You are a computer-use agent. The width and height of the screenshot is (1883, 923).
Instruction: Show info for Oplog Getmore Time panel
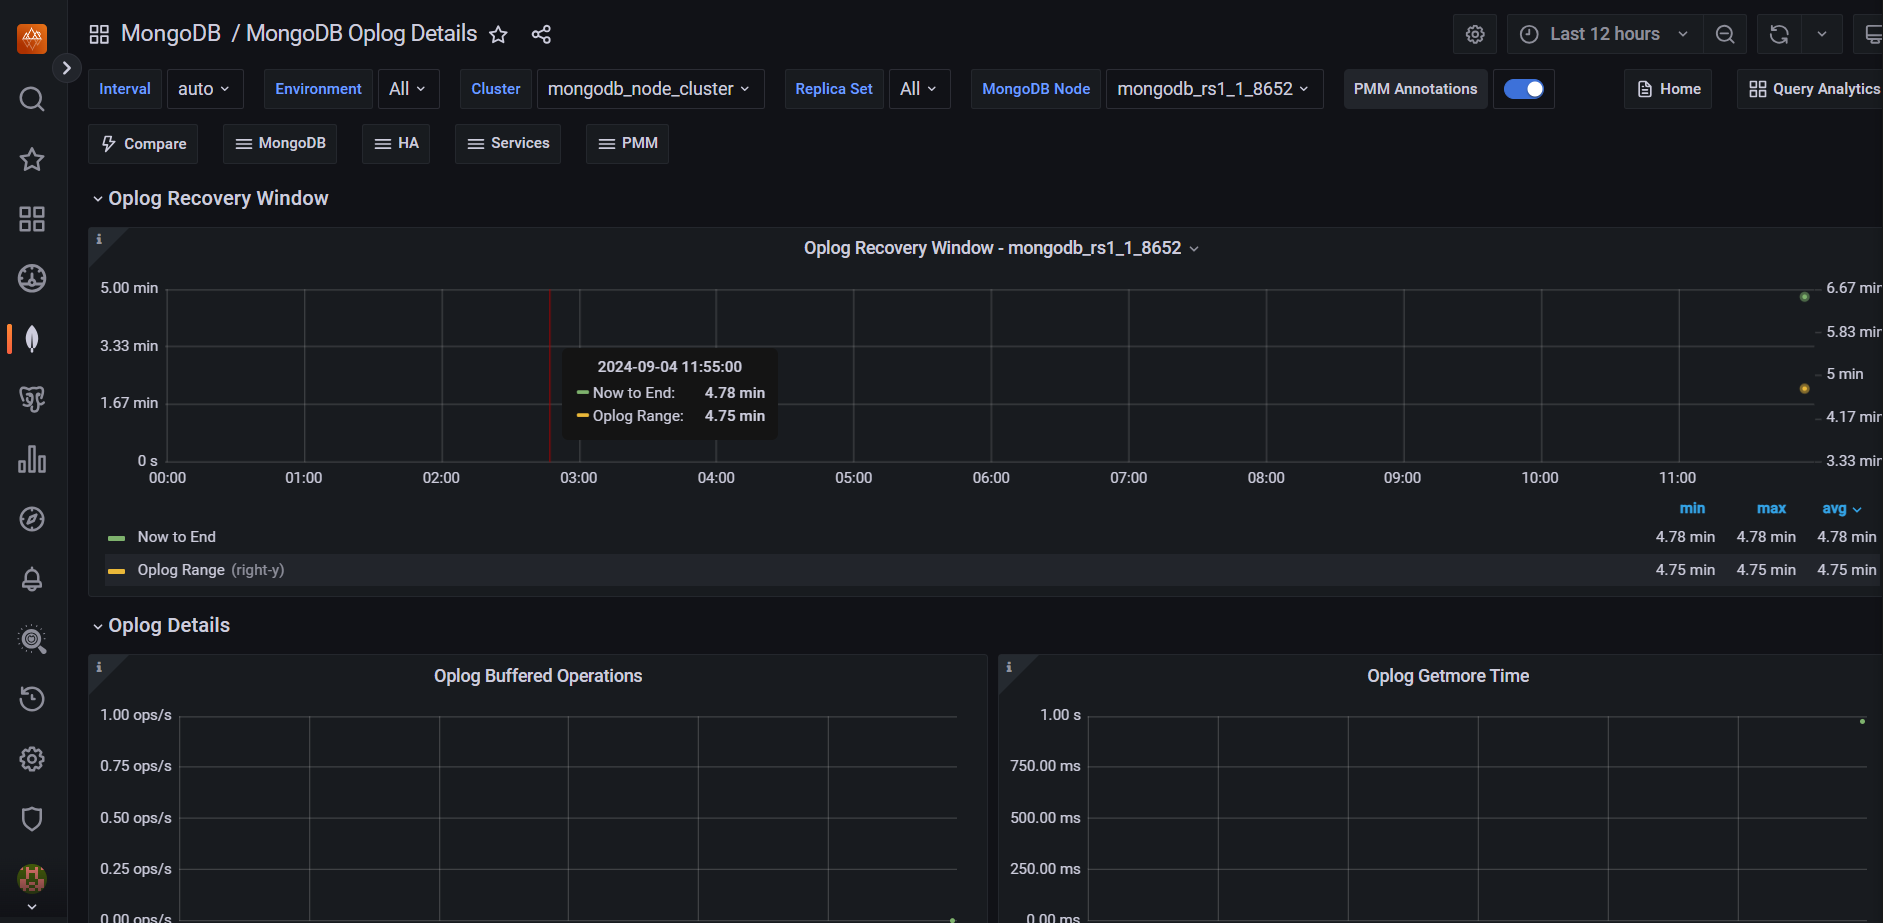coord(1009,667)
